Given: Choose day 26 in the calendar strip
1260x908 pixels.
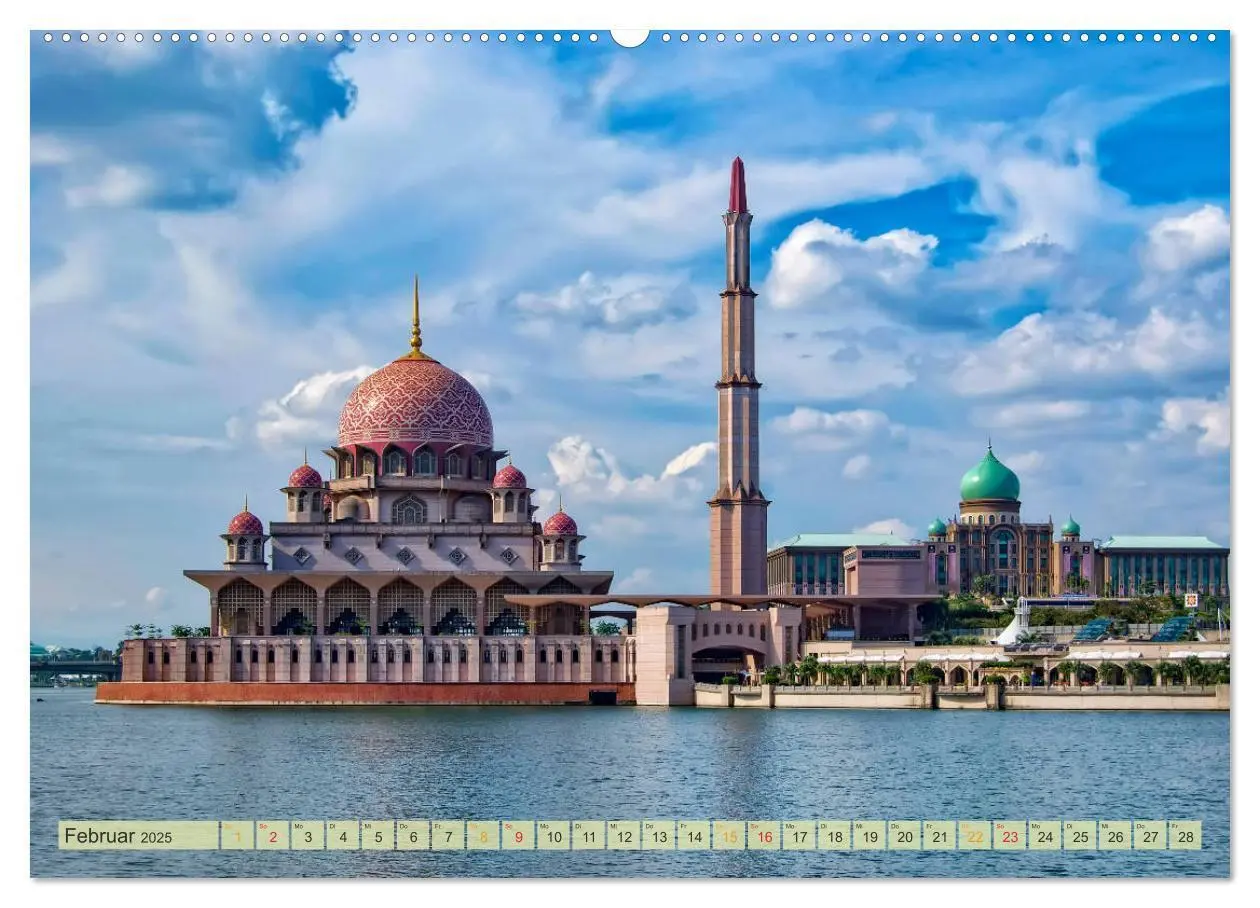Looking at the screenshot, I should click(1115, 835).
